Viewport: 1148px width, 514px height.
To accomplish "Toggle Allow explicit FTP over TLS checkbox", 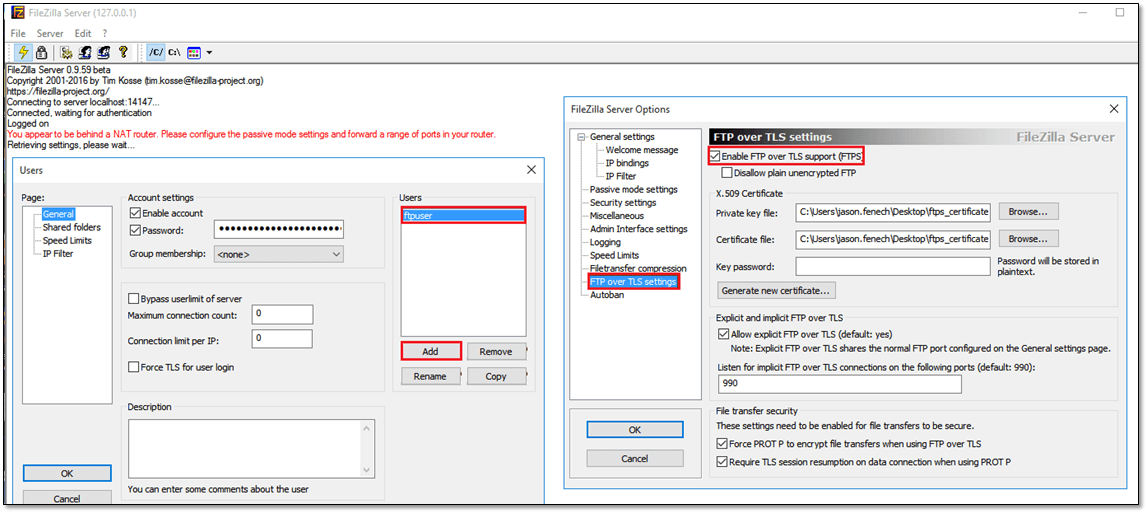I will tap(724, 334).
